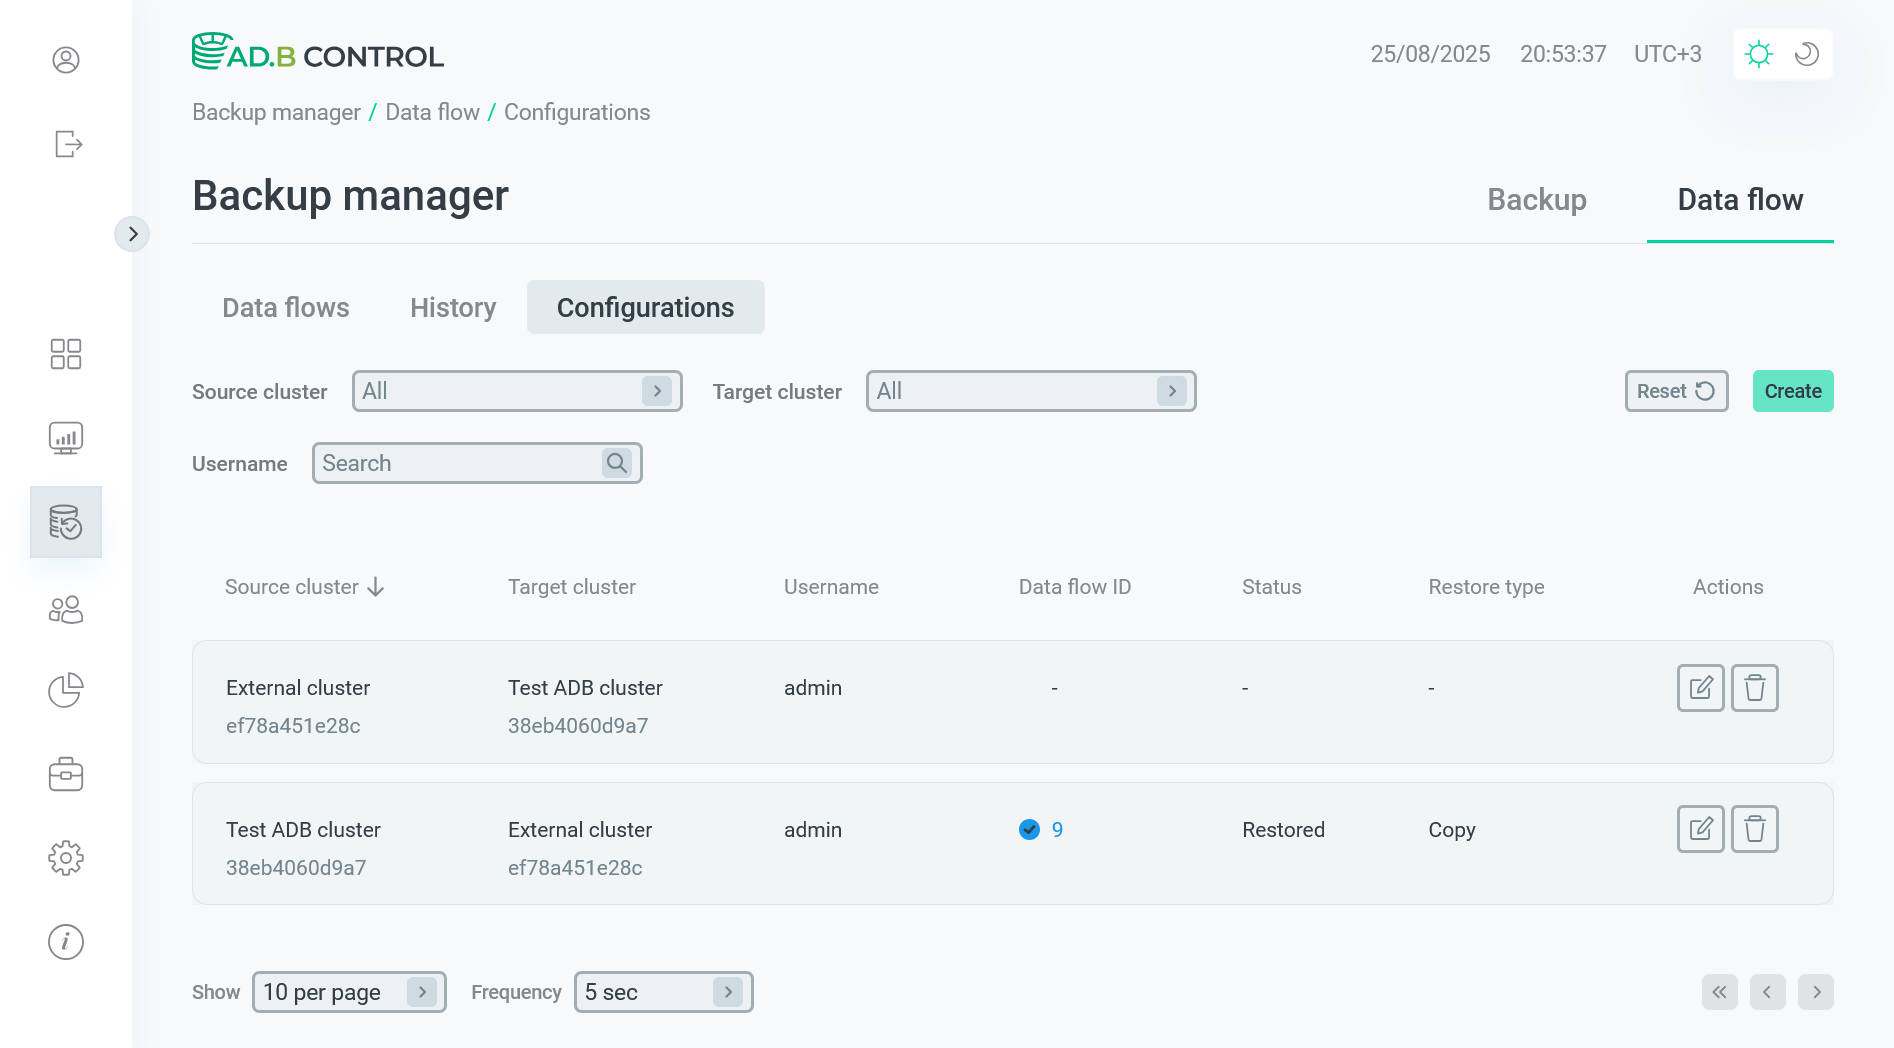Open reports via pie chart sidebar icon
Screen dimensions: 1894x1048
[65, 690]
